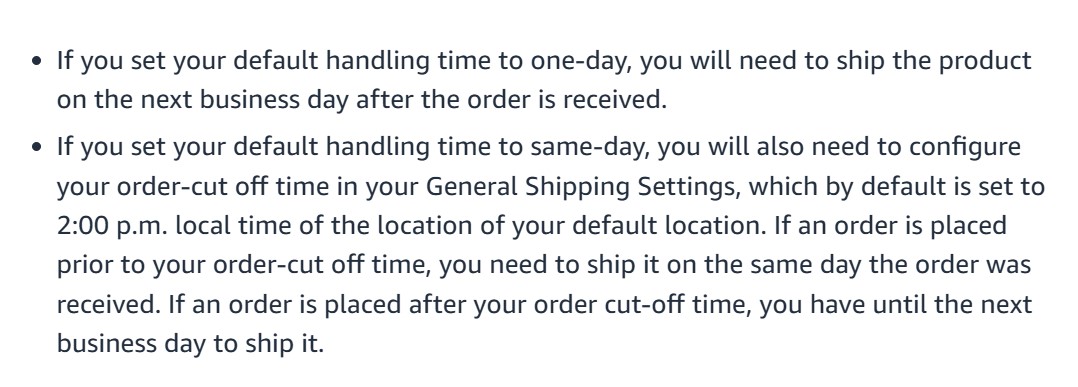Click the phrase 'business day to ship it.'
This screenshot has height=387, width=1078.
pos(190,344)
